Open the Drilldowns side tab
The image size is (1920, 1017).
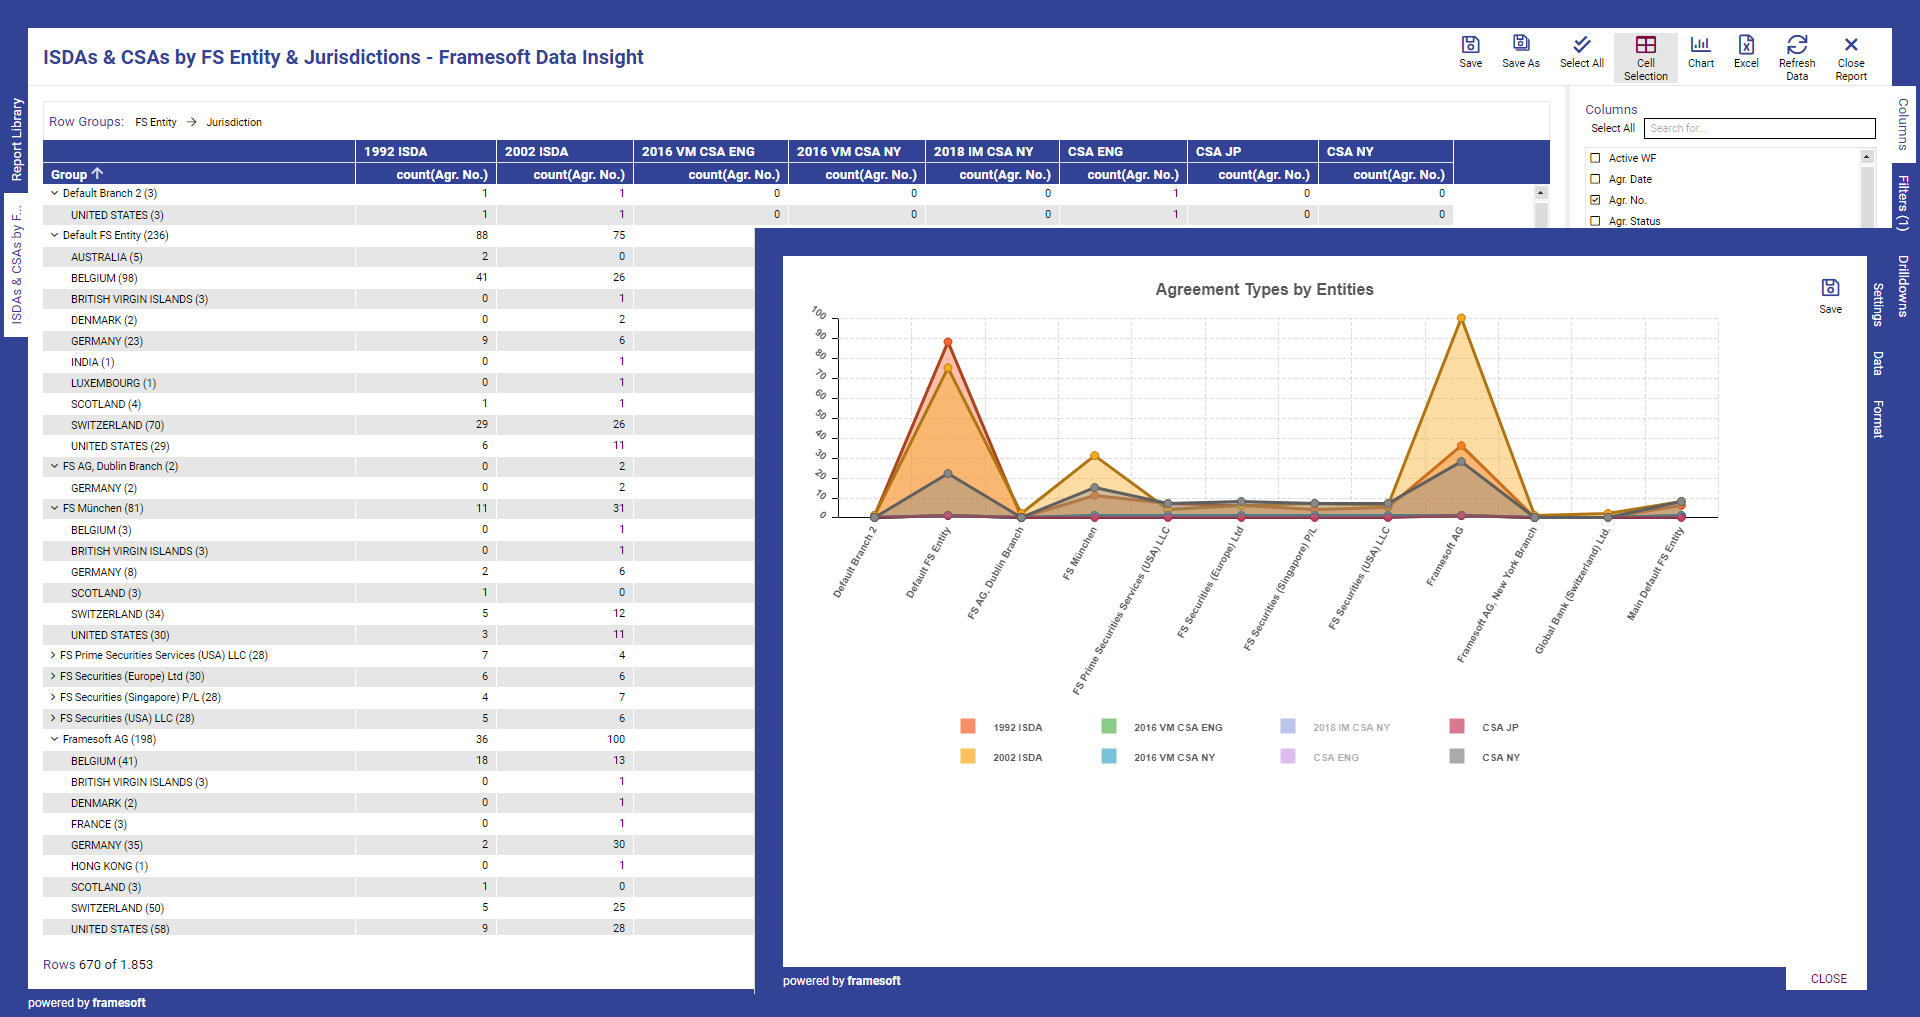pos(1903,286)
